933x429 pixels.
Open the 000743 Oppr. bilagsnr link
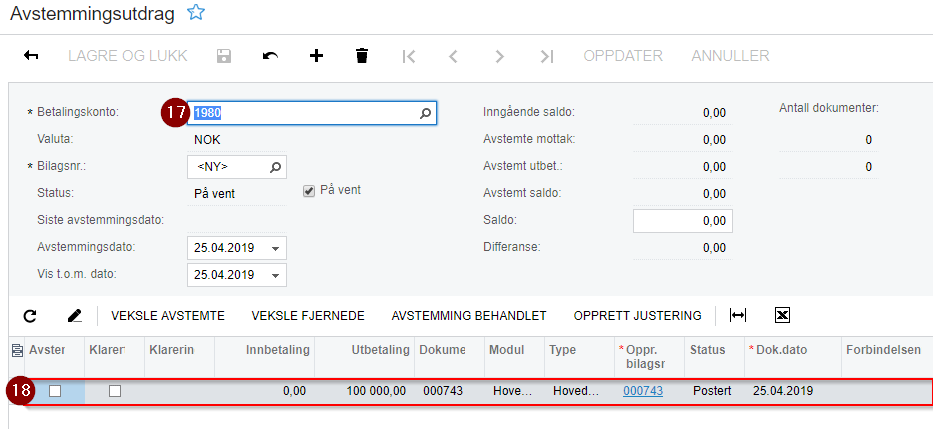point(642,391)
